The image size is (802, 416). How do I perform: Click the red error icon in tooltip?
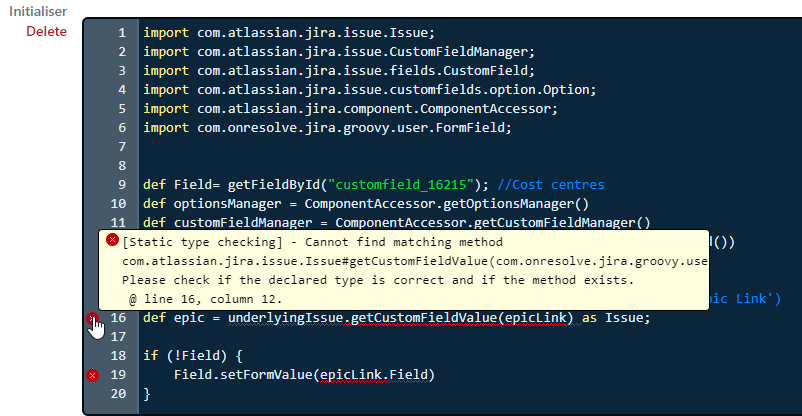113,239
